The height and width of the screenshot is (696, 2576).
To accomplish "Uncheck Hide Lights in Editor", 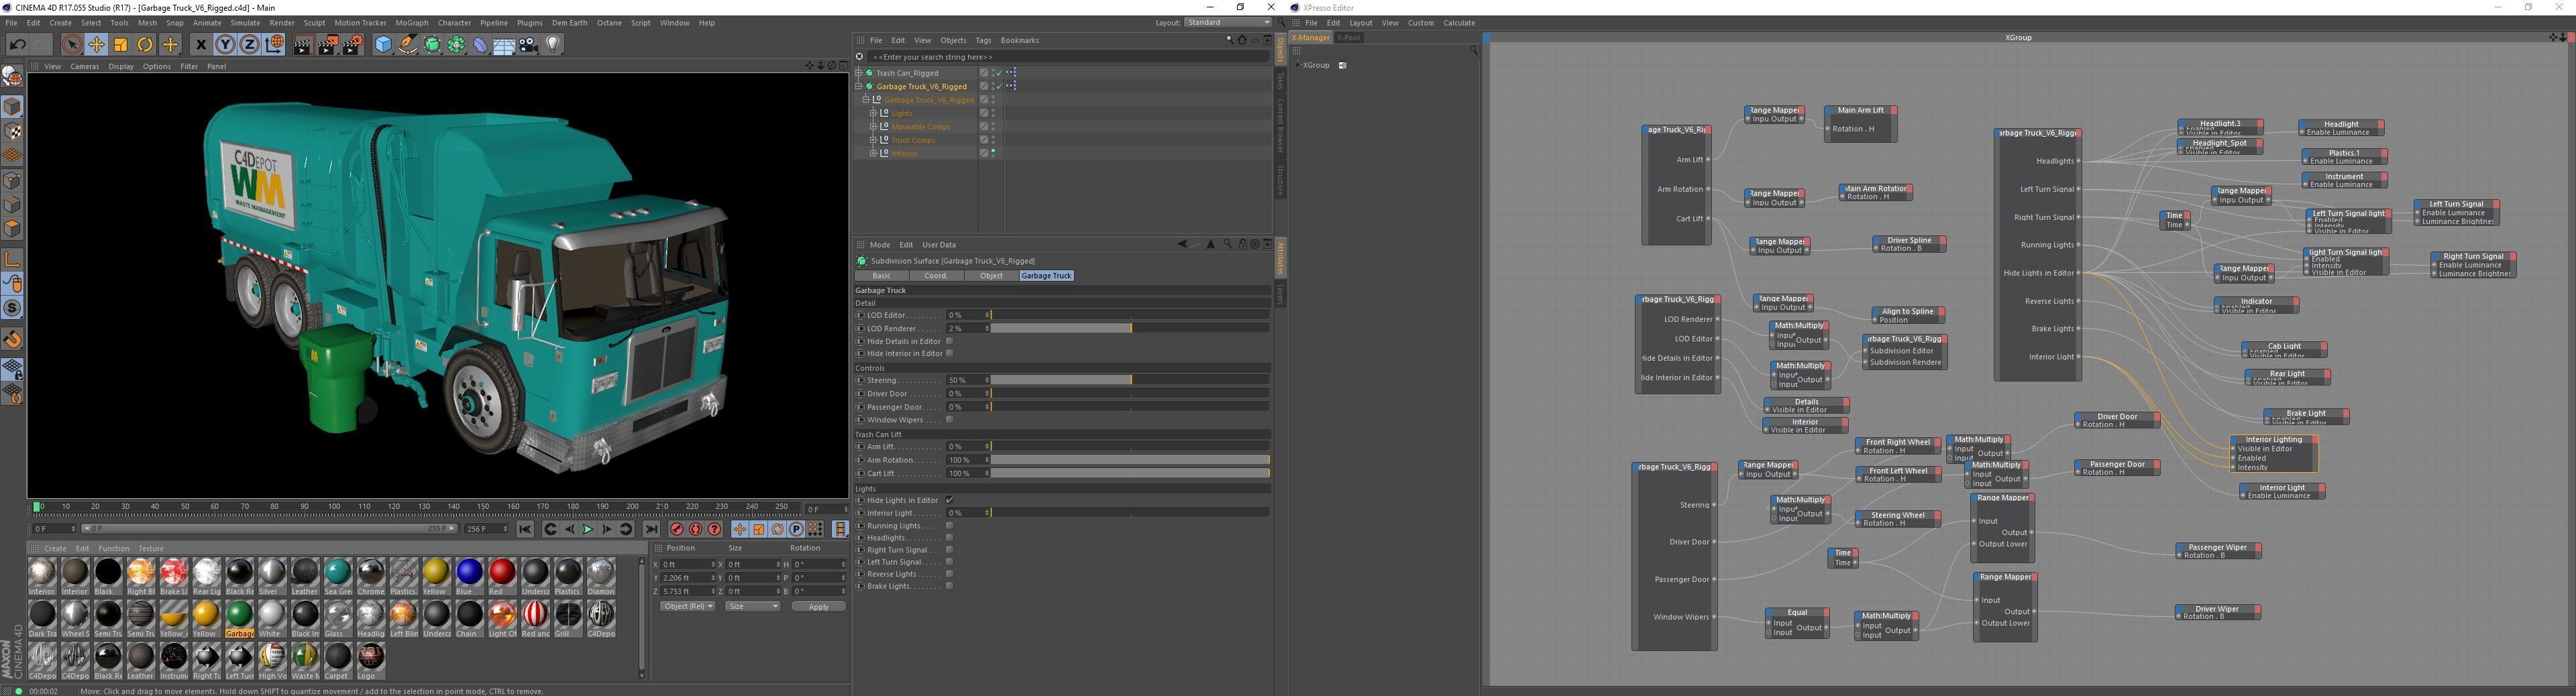I will coord(949,500).
